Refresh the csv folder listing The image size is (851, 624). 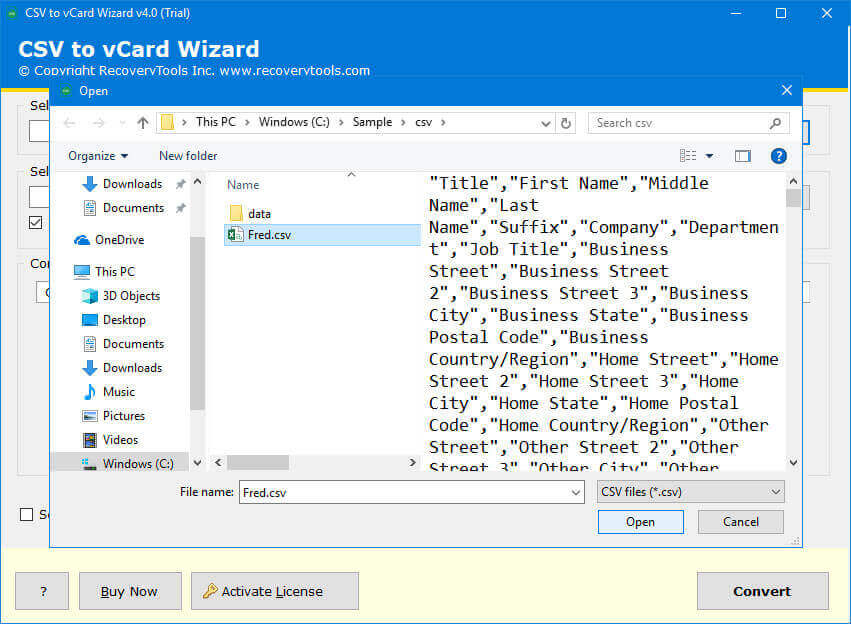(x=566, y=123)
